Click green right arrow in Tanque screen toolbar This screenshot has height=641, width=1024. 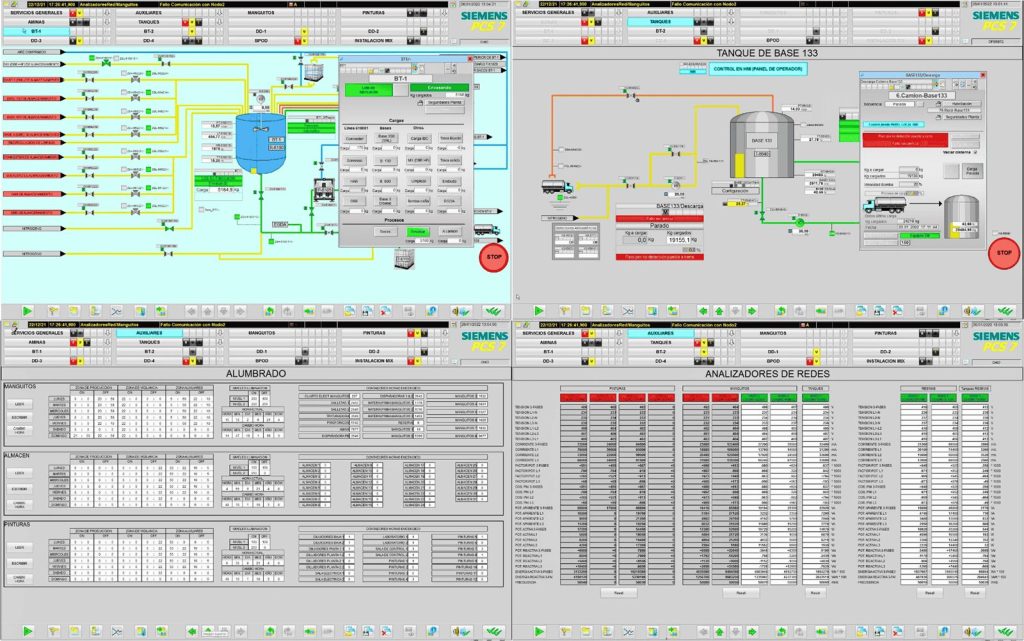752,311
